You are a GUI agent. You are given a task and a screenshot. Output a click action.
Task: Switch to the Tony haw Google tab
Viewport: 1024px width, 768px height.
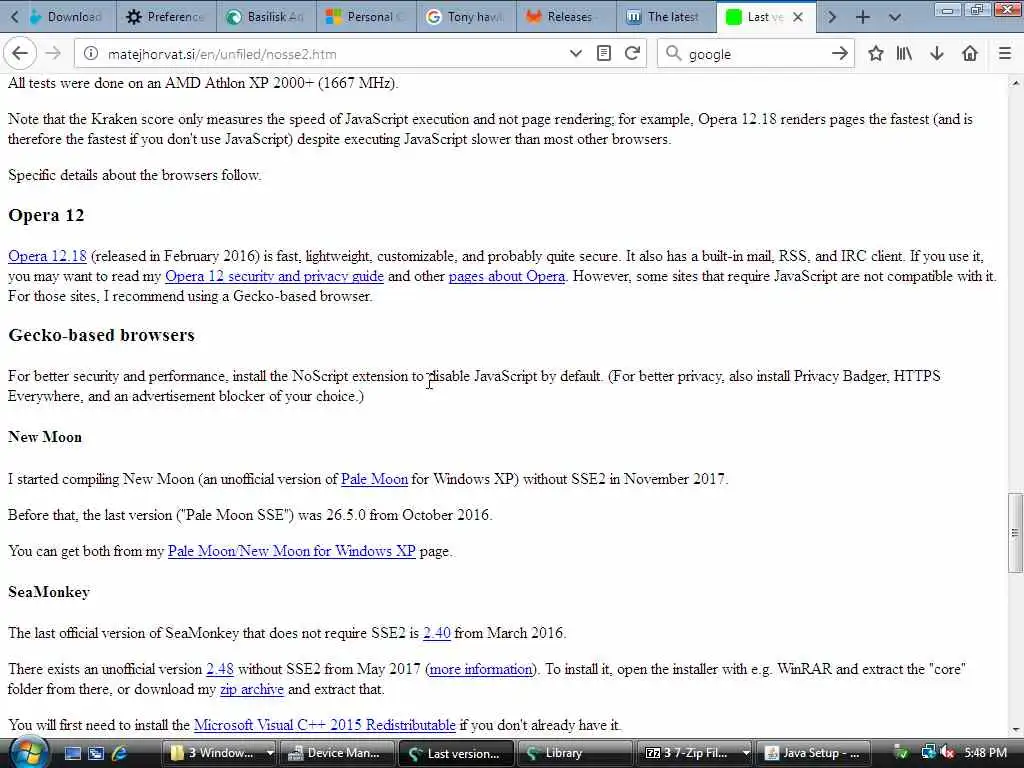coord(466,17)
